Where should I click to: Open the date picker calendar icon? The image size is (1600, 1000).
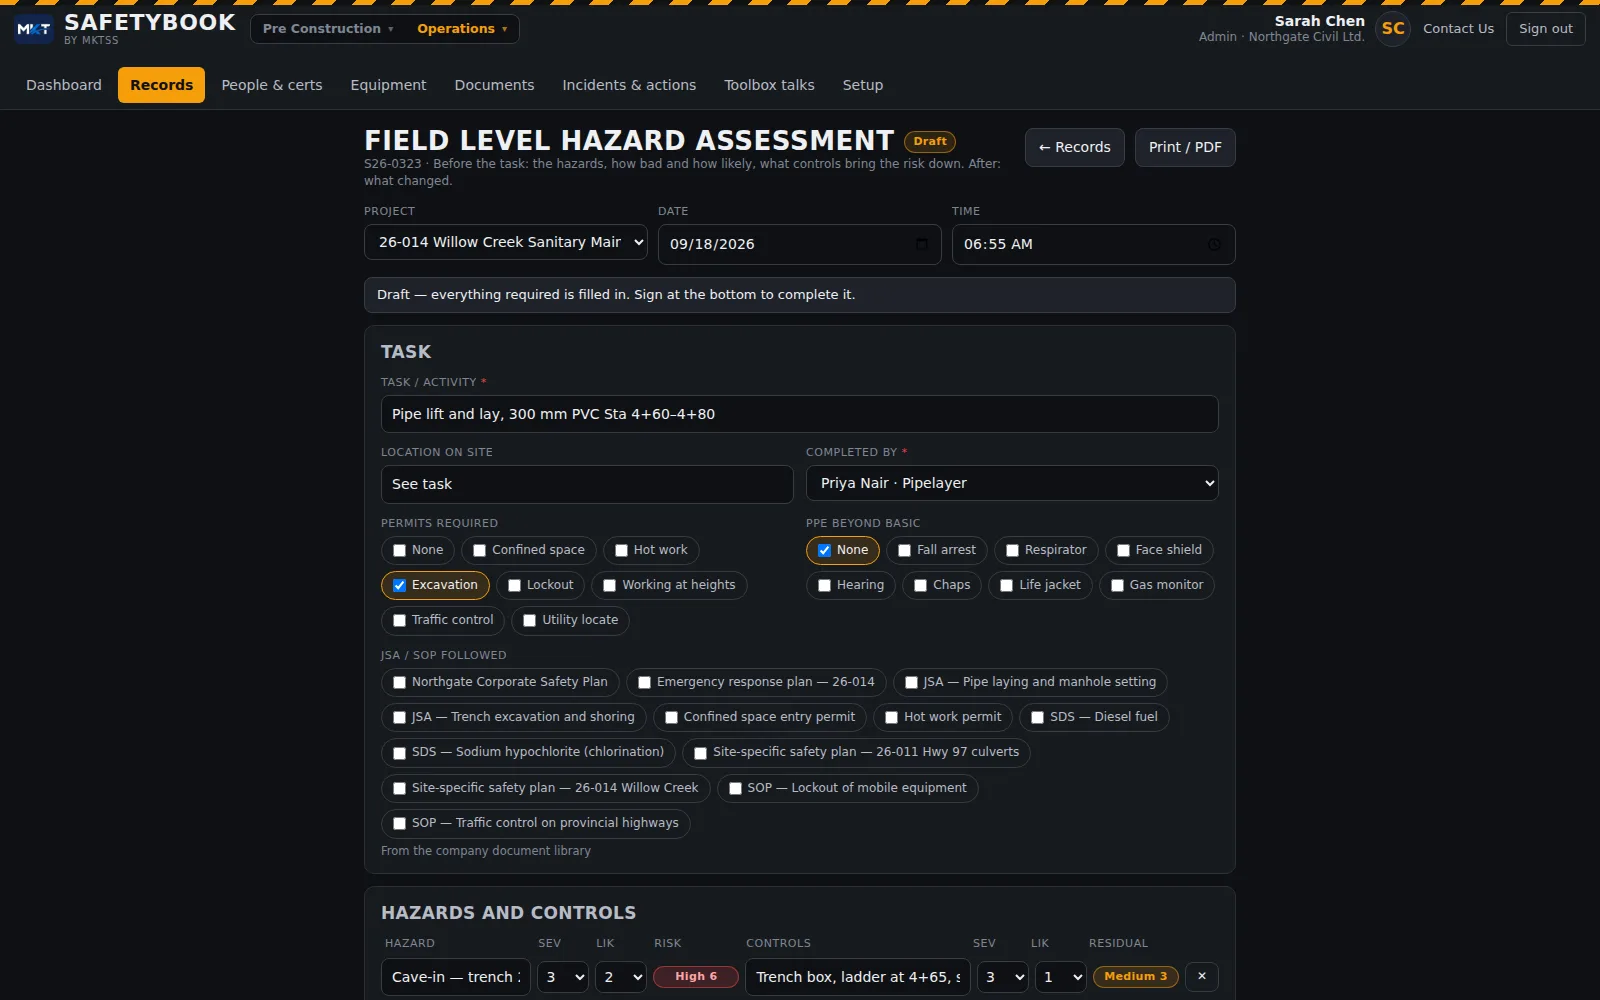pyautogui.click(x=922, y=244)
